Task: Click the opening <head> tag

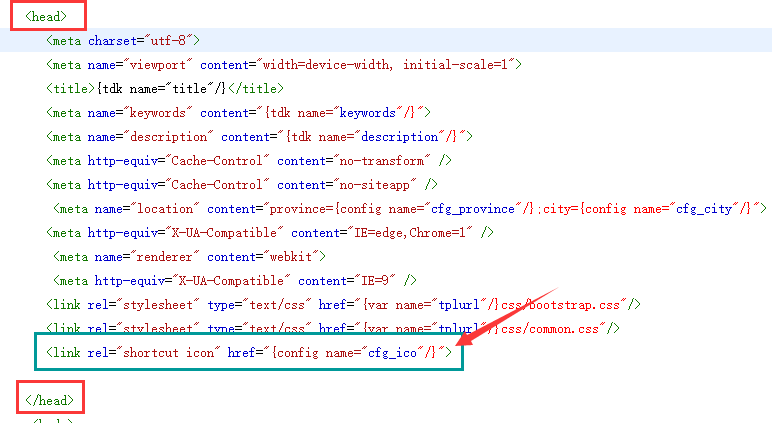Action: click(x=48, y=16)
